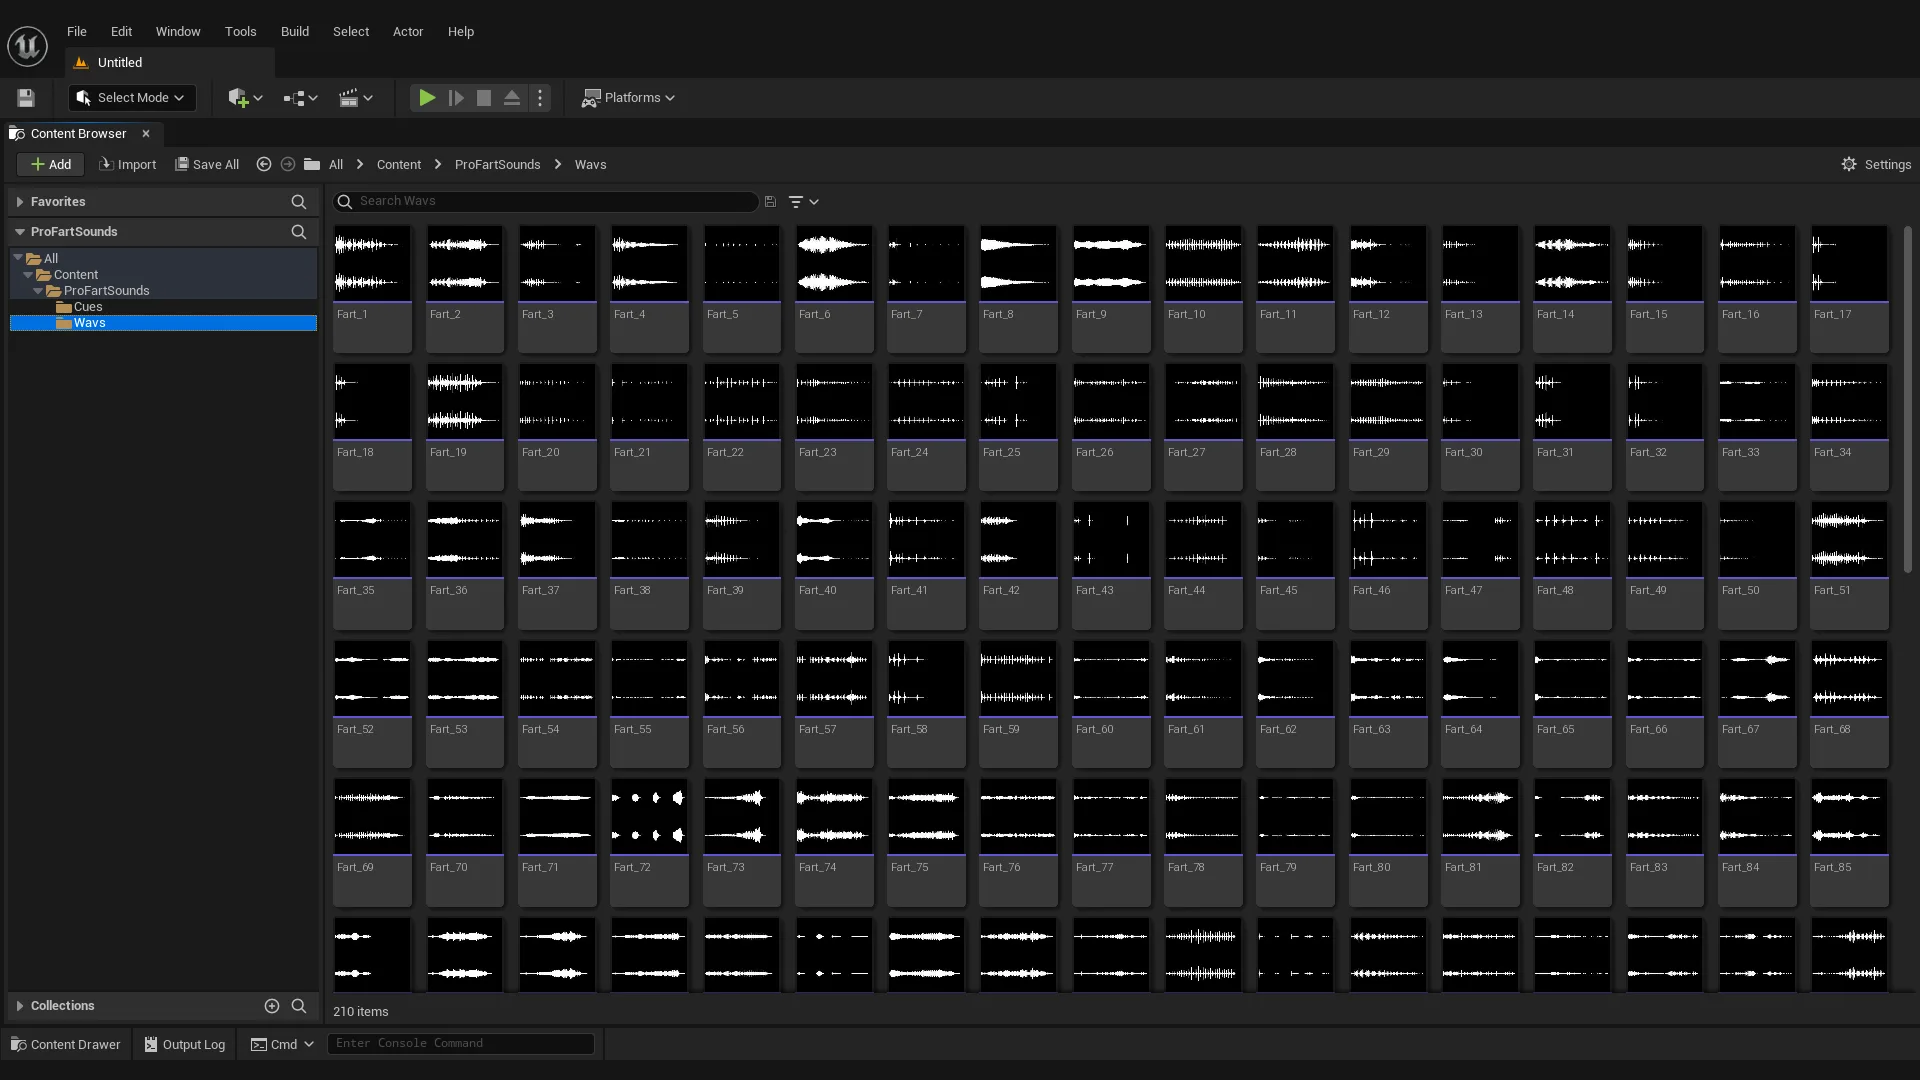The height and width of the screenshot is (1080, 1920).
Task: Click the Save All button
Action: [207, 164]
